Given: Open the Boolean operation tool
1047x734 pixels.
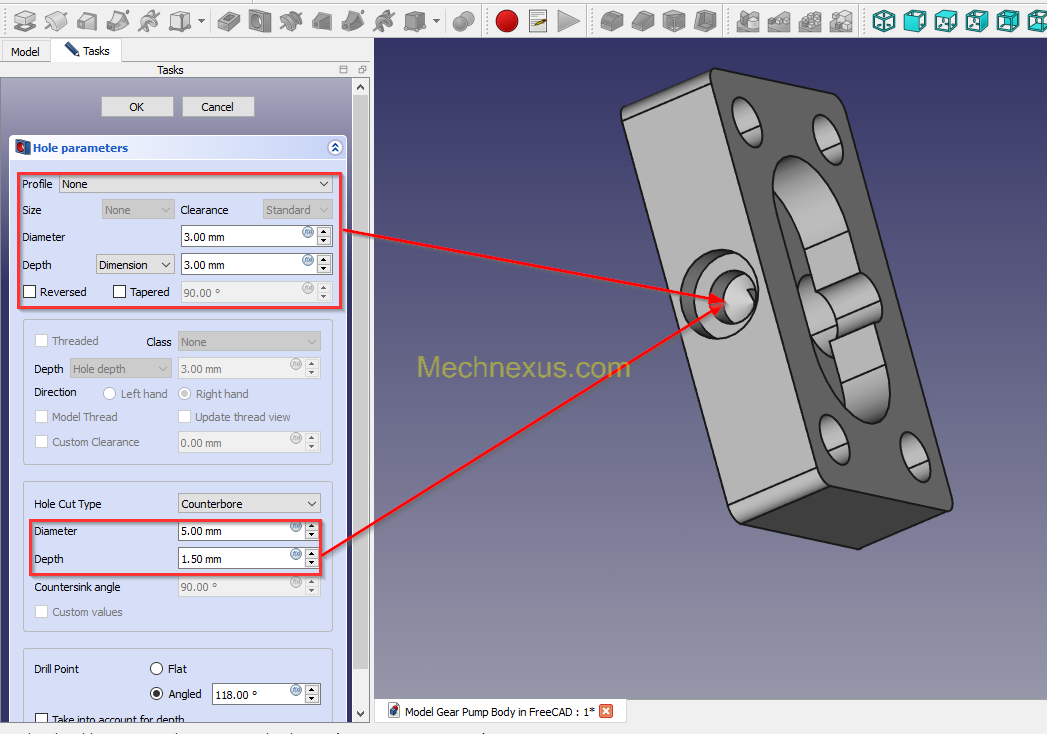Looking at the screenshot, I should (463, 21).
